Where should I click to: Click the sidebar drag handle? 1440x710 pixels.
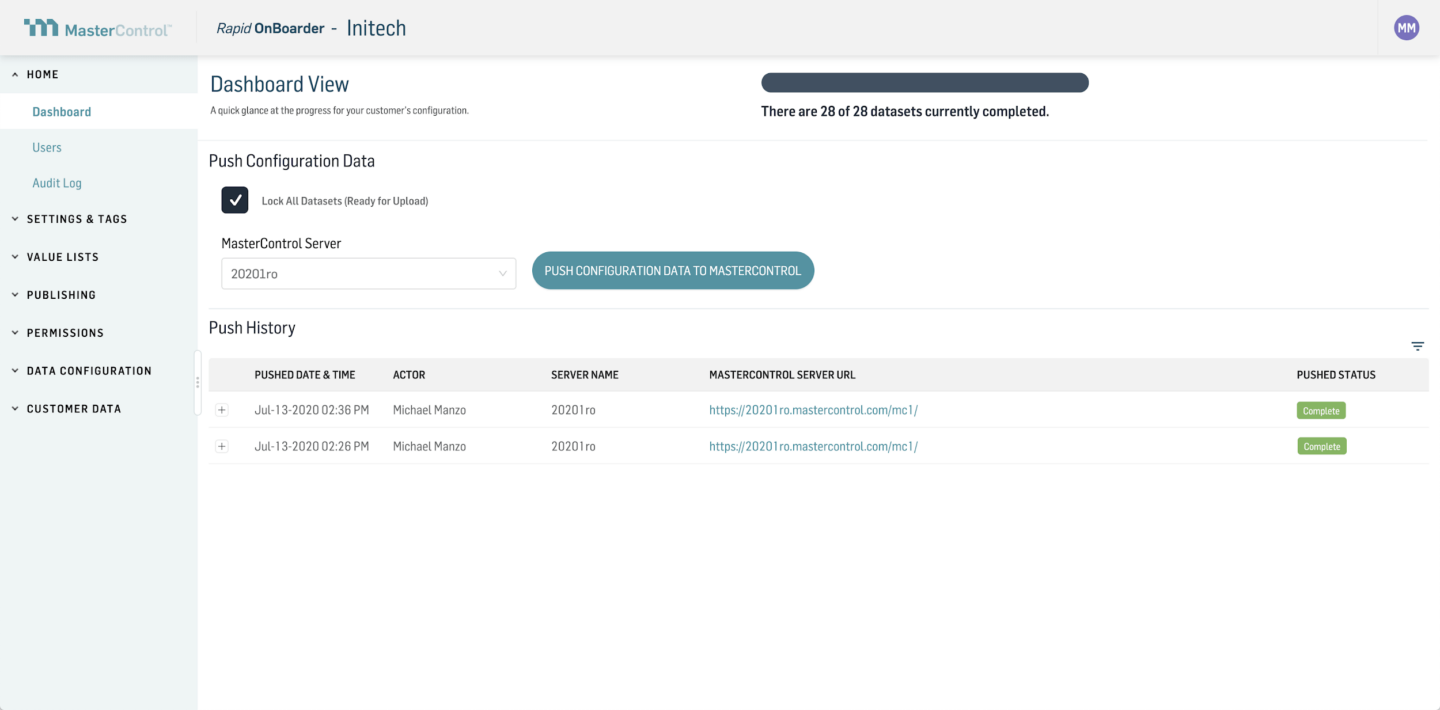pyautogui.click(x=197, y=383)
